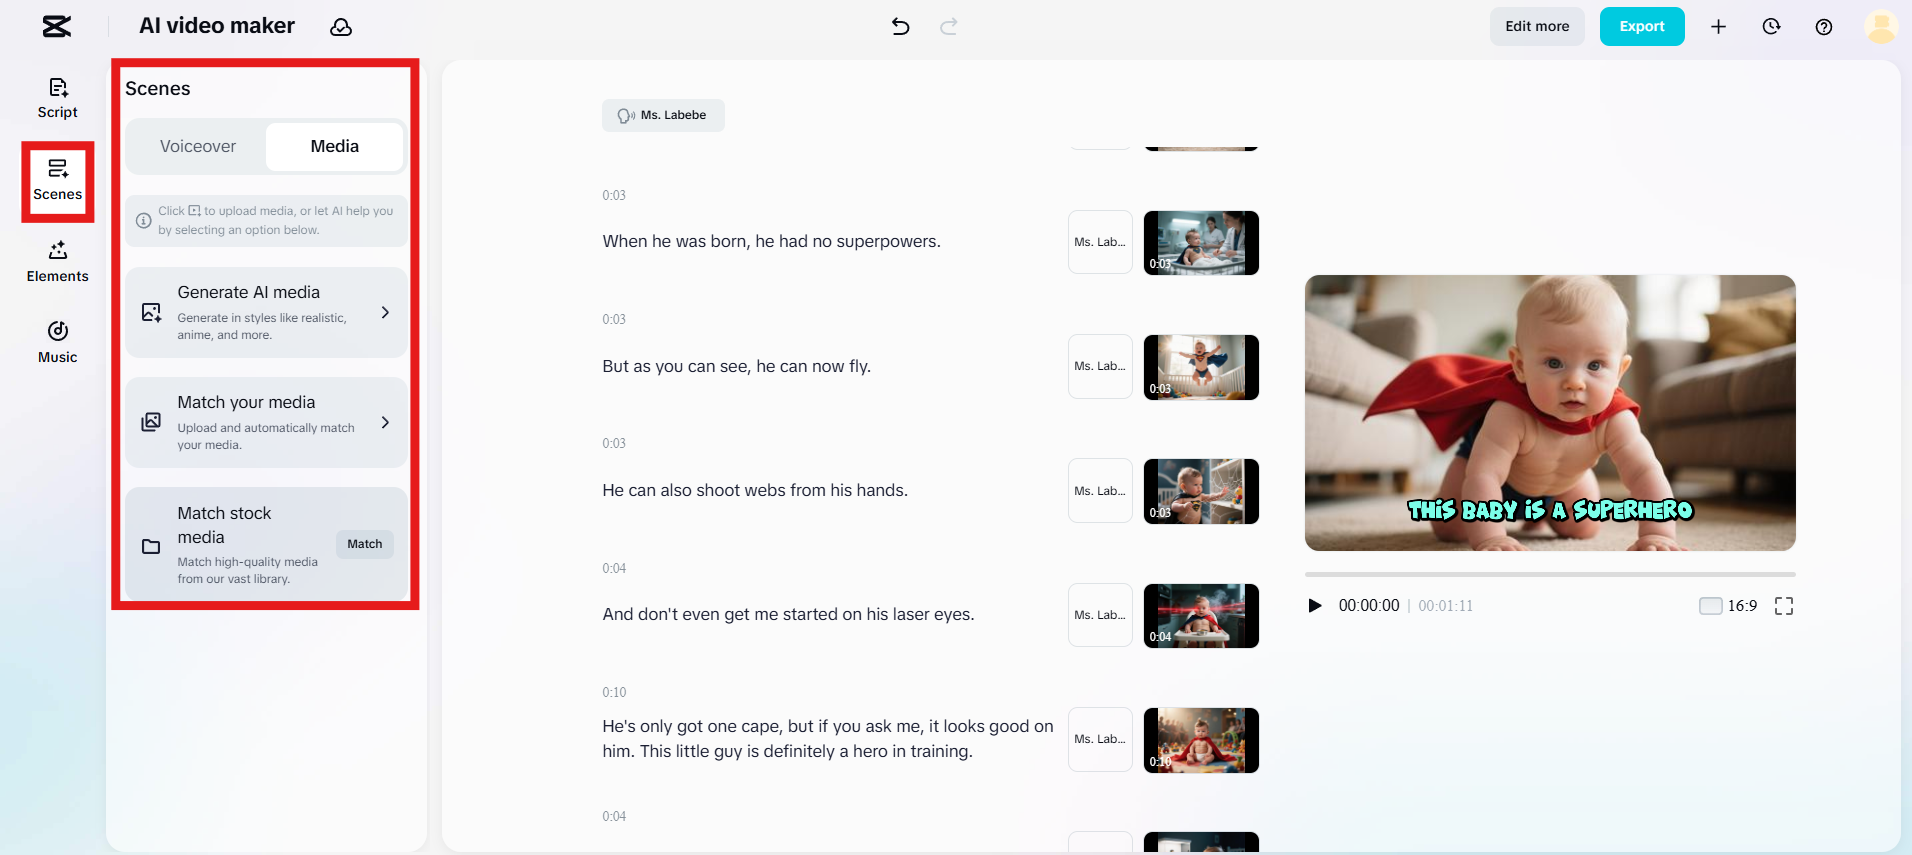
Task: Enter fullscreen preview mode
Action: (1783, 606)
